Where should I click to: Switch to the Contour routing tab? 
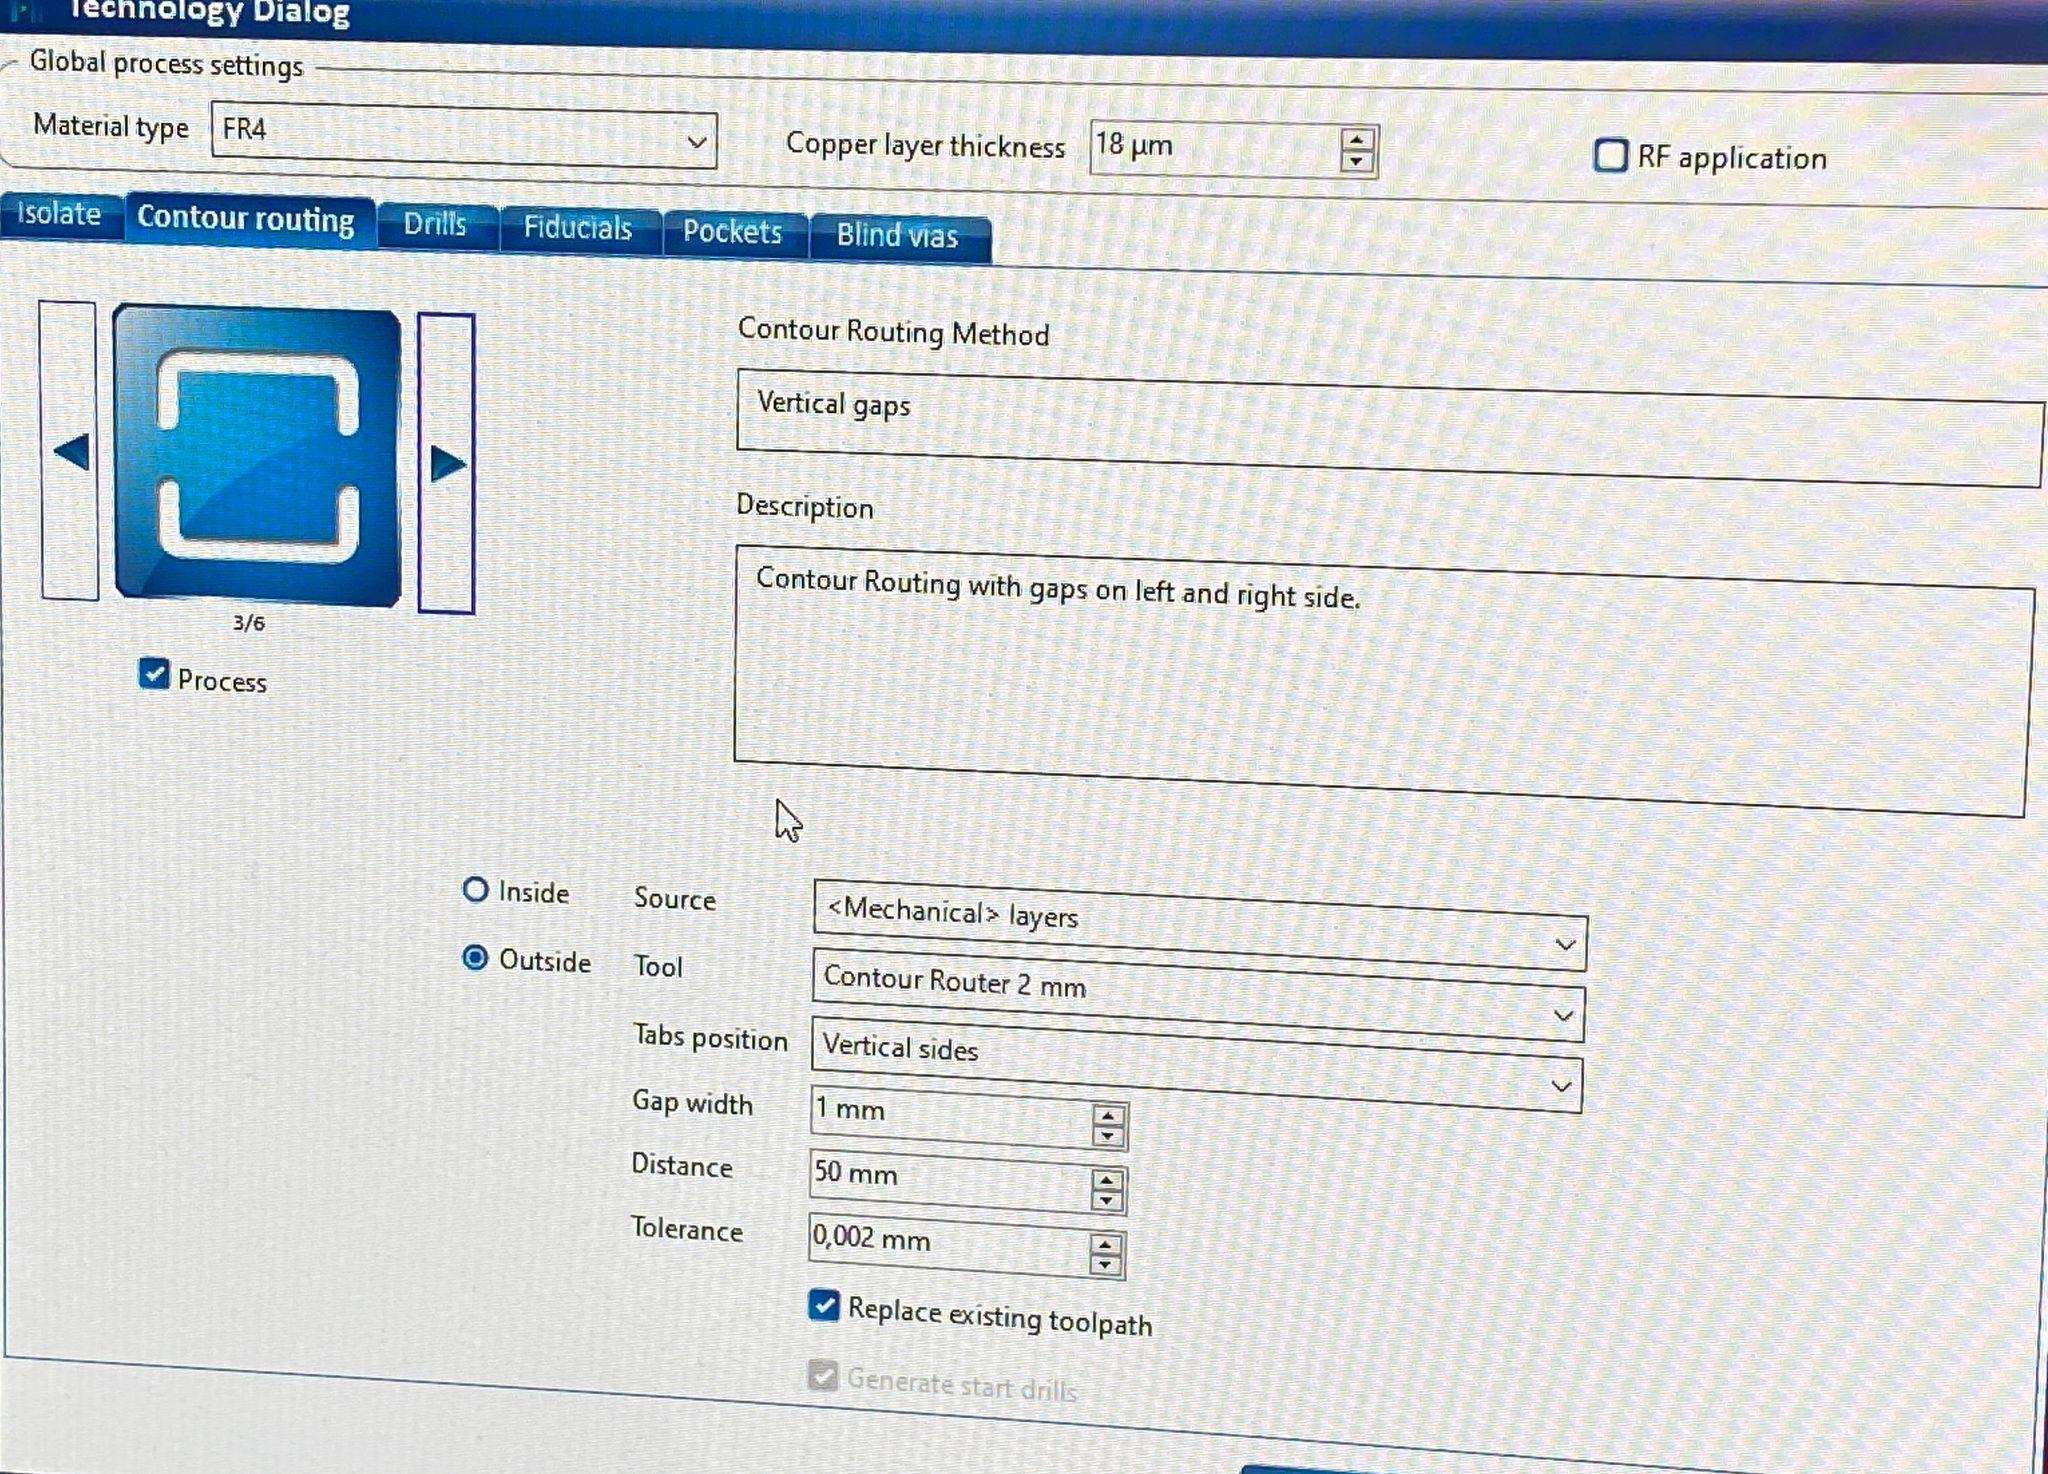pyautogui.click(x=247, y=219)
